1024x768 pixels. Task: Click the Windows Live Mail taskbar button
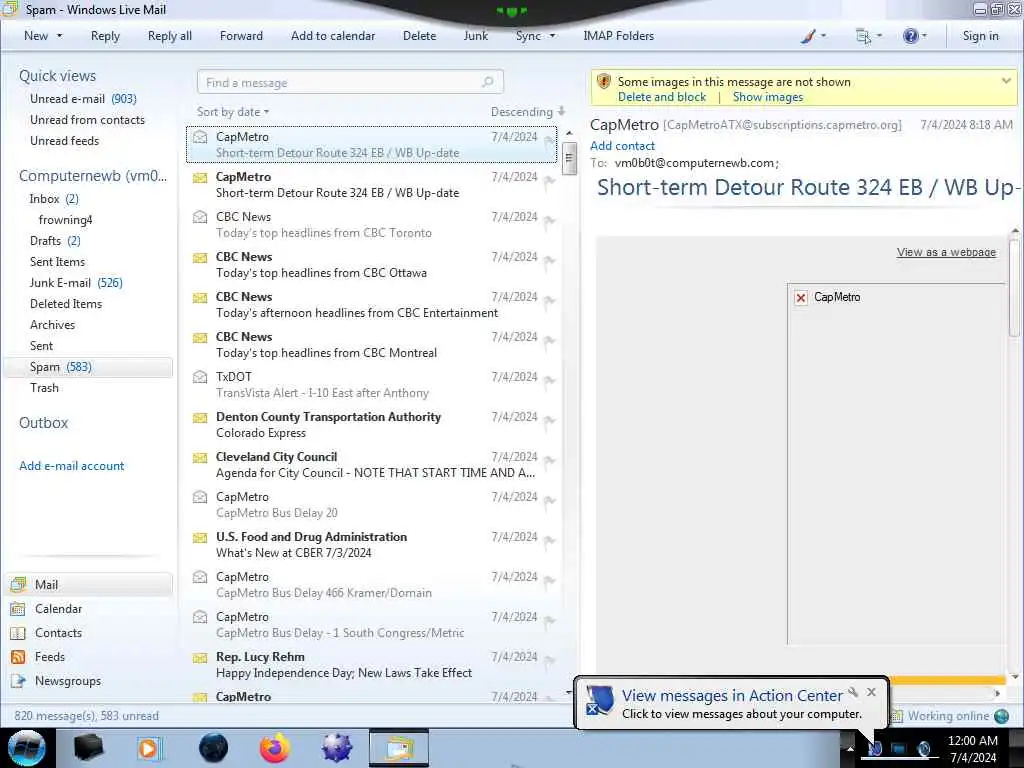tap(399, 748)
